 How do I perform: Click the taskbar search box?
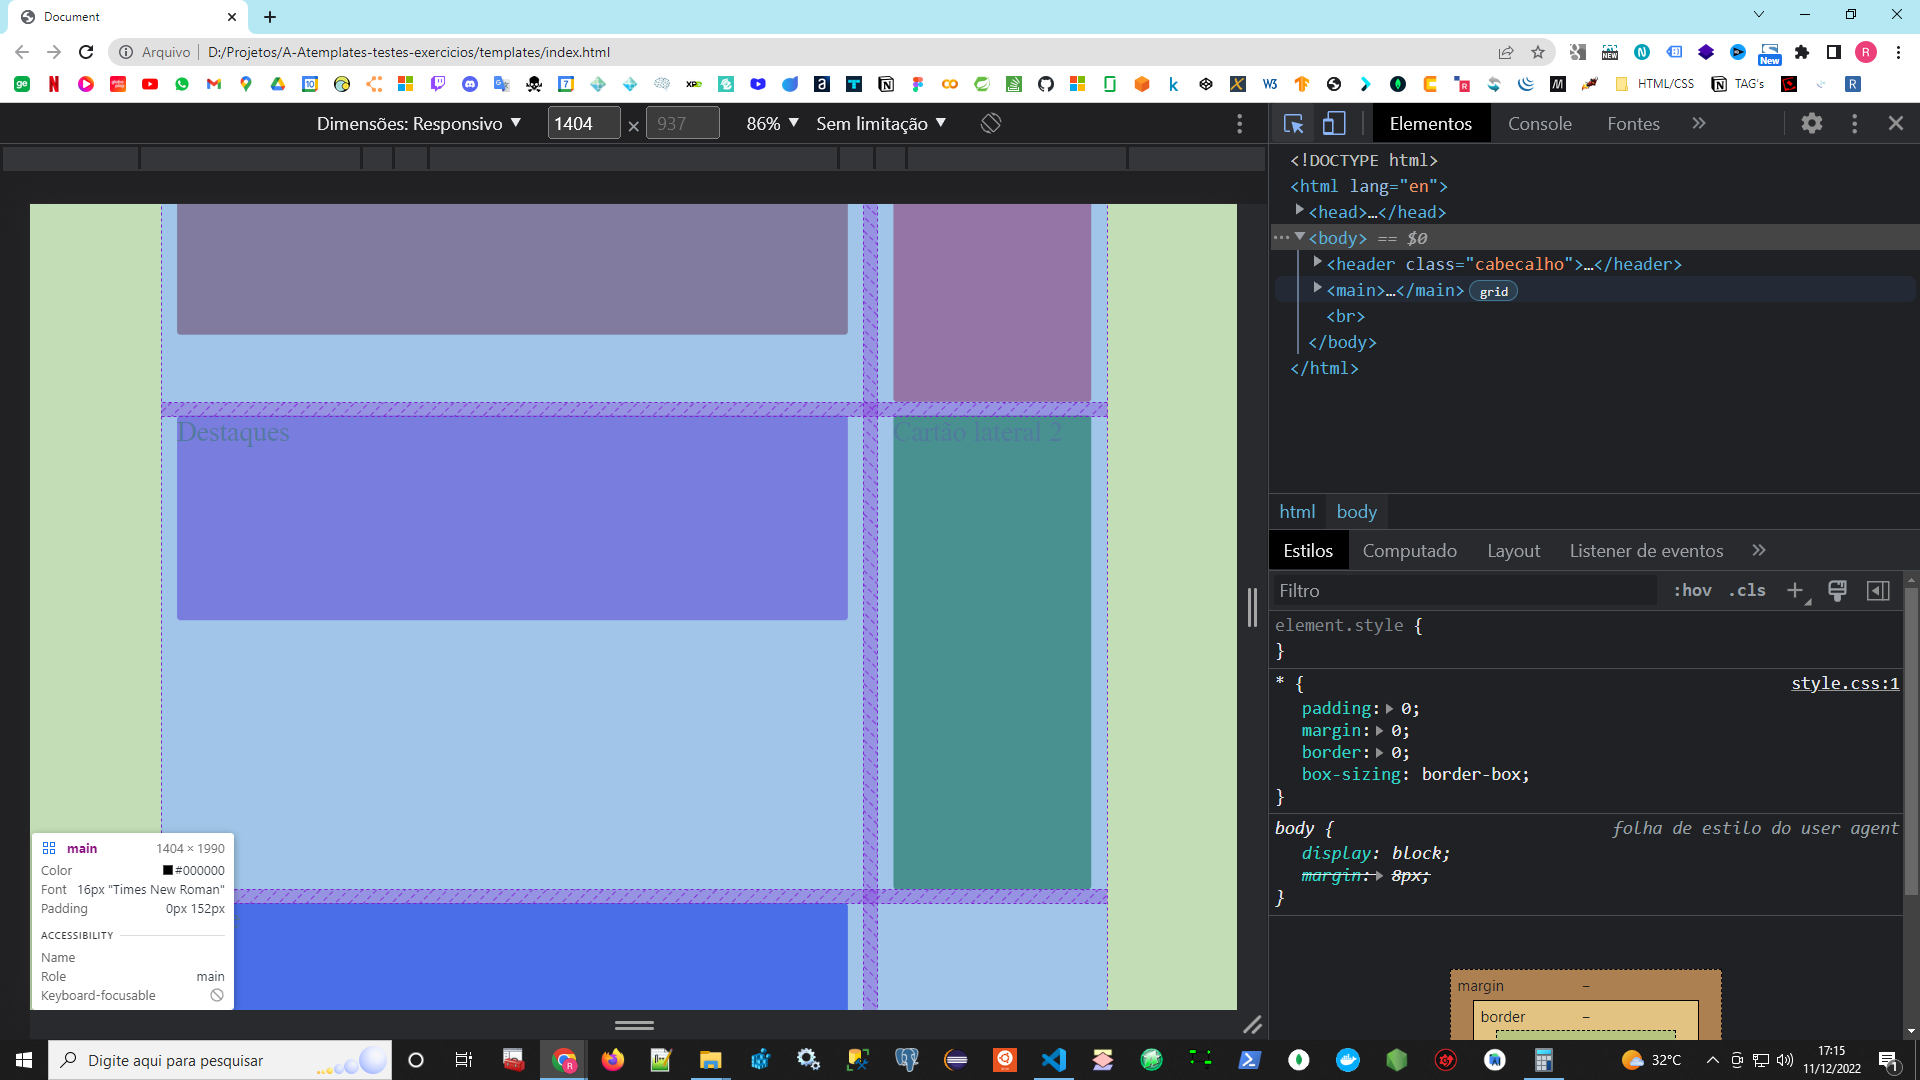point(220,1060)
